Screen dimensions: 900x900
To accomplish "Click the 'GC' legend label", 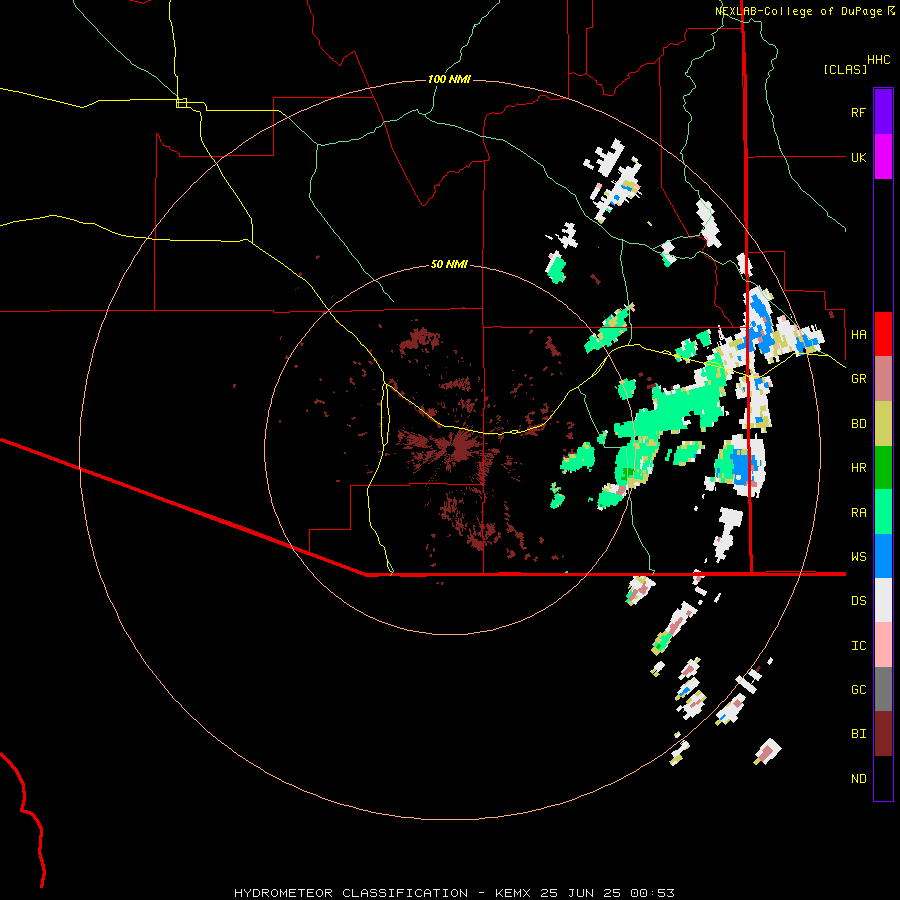I will pyautogui.click(x=858, y=690).
